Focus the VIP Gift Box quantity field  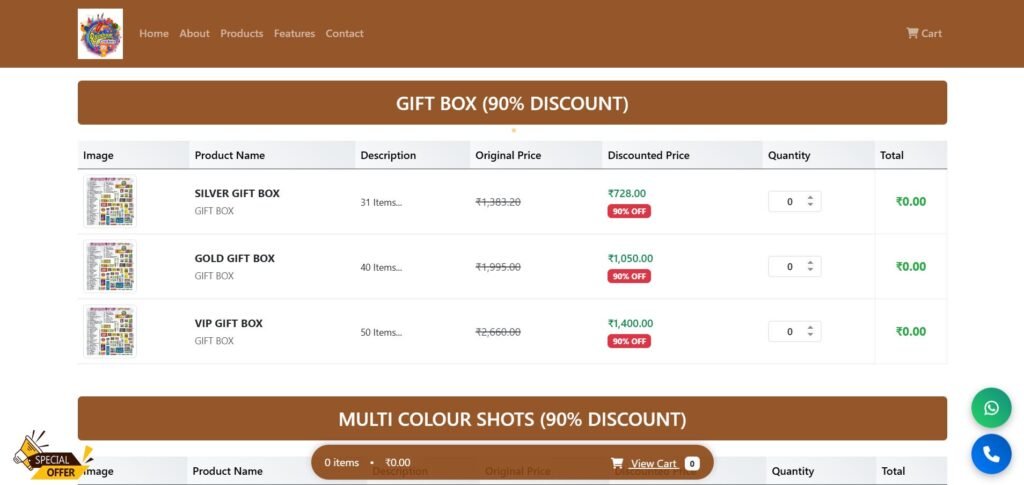(788, 332)
